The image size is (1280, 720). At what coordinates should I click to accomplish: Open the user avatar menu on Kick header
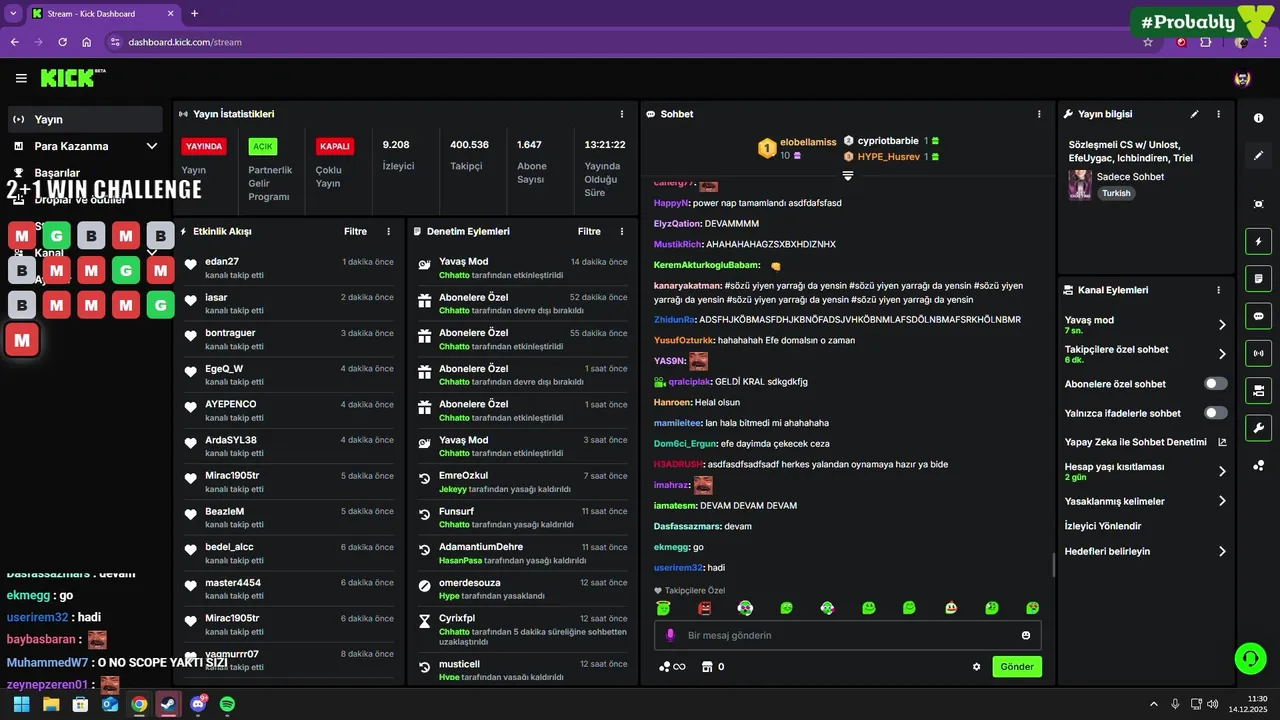click(x=1242, y=78)
